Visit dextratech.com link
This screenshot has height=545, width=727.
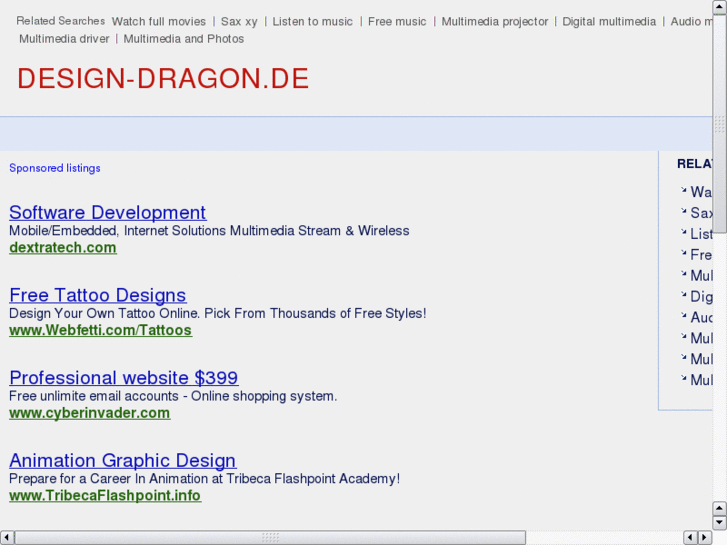[63, 248]
